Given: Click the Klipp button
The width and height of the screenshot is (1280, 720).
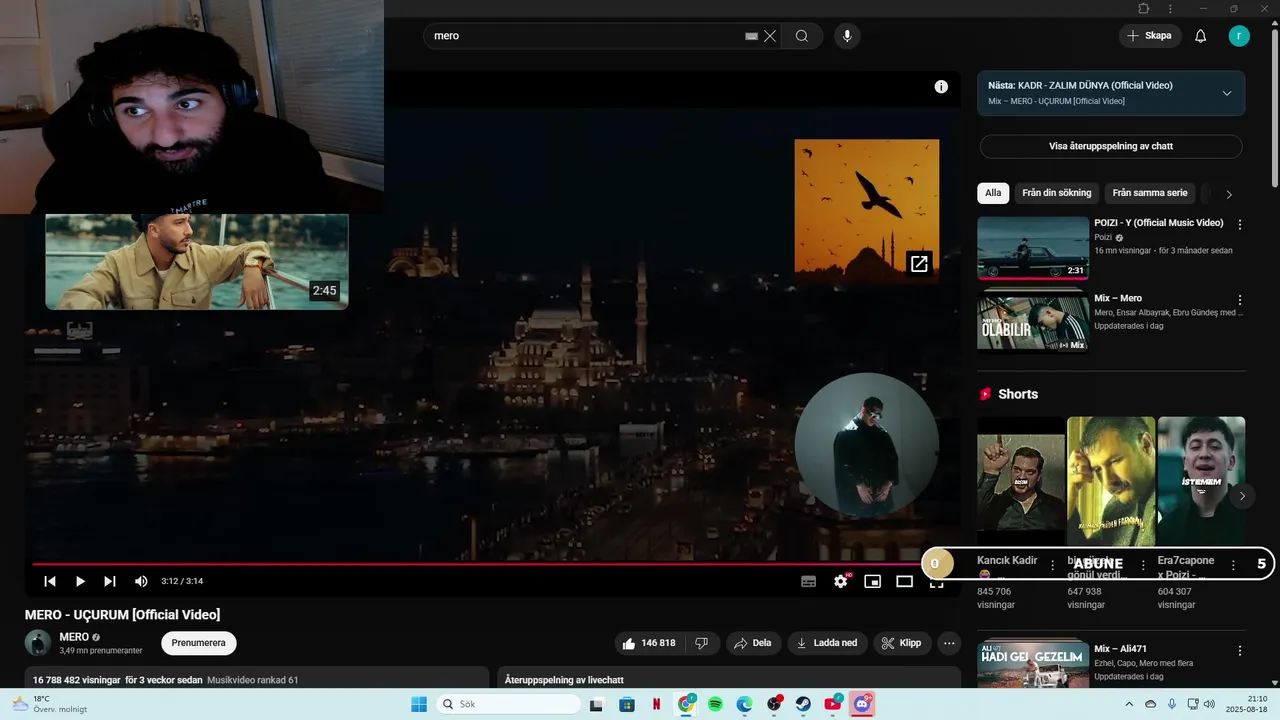Looking at the screenshot, I should 902,643.
